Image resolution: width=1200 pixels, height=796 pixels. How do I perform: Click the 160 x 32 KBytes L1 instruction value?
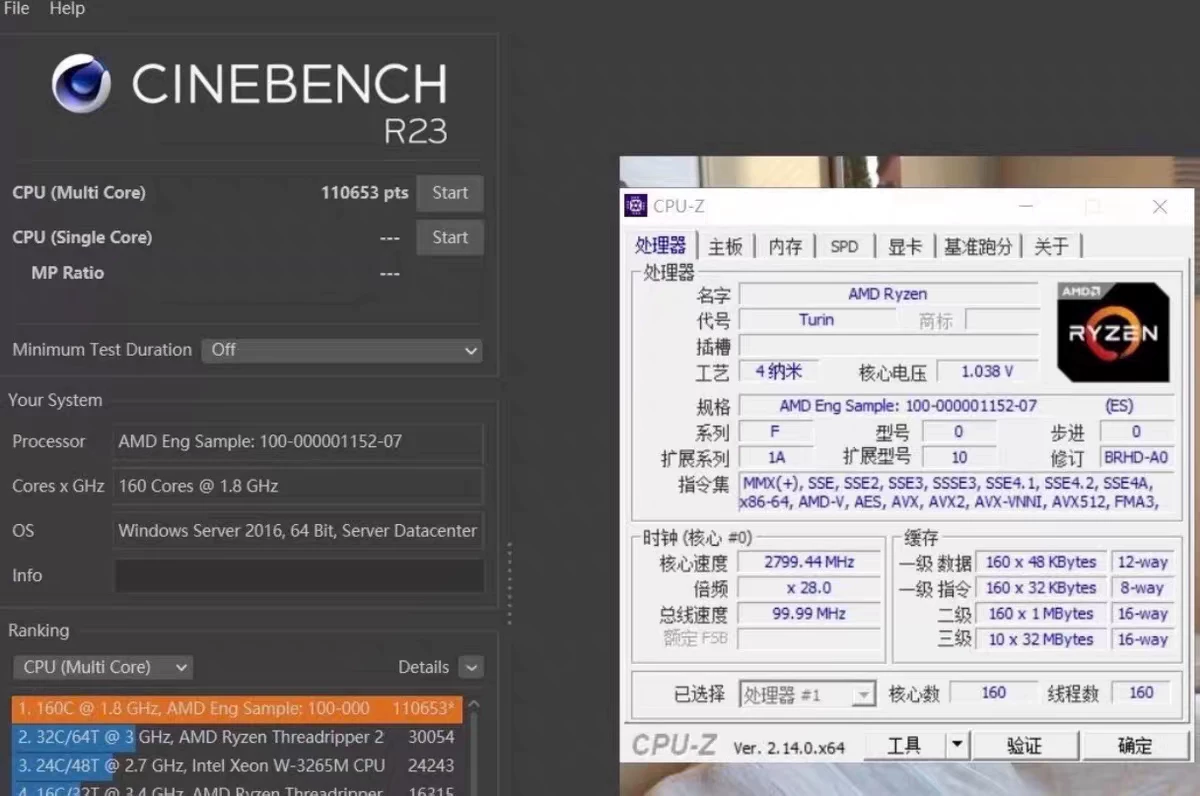[1041, 588]
